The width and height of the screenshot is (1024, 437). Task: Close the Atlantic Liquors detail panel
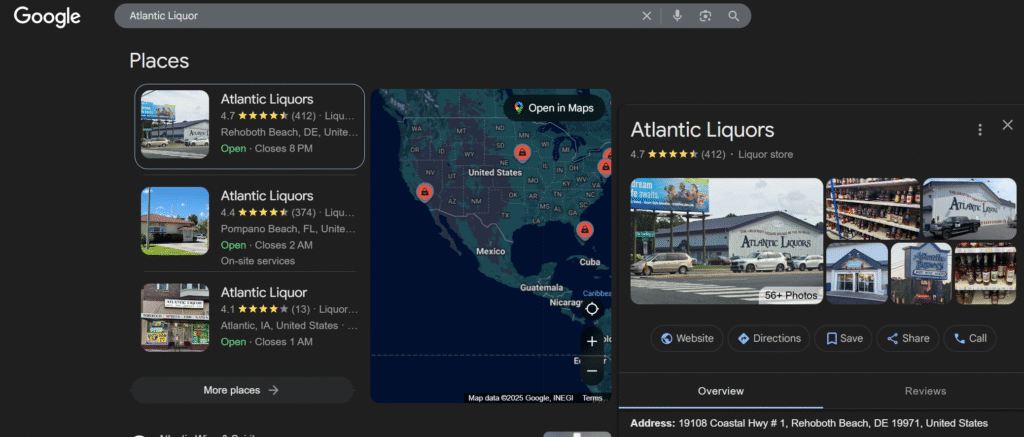1008,125
